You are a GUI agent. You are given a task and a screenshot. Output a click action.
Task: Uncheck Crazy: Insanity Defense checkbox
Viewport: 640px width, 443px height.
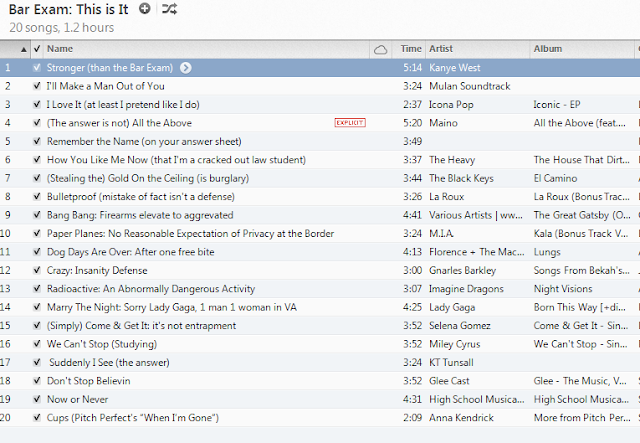point(37,270)
